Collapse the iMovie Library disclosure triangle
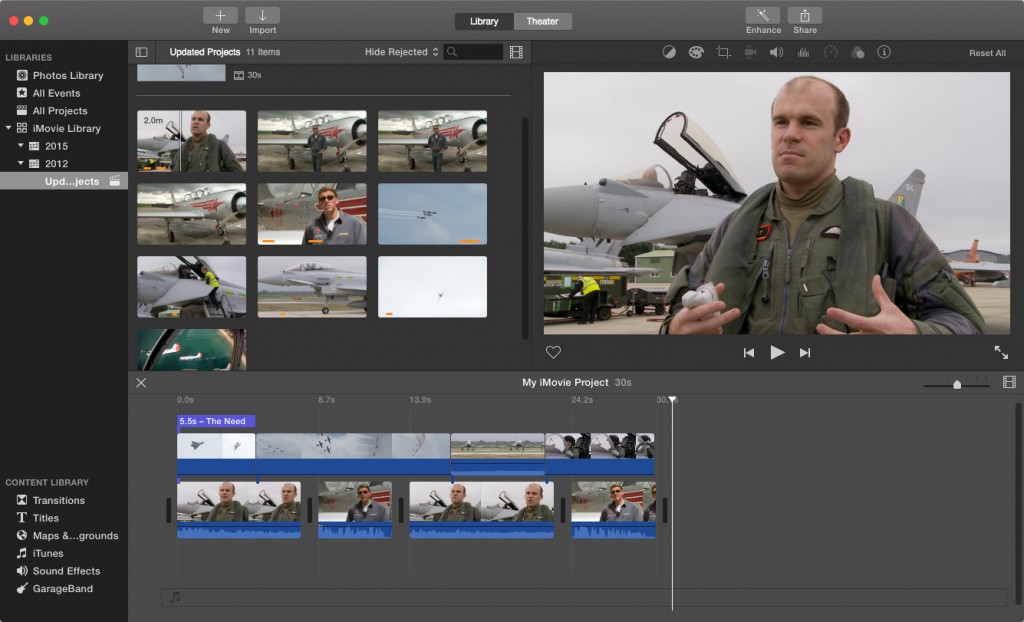The height and width of the screenshot is (622, 1024). (x=8, y=128)
